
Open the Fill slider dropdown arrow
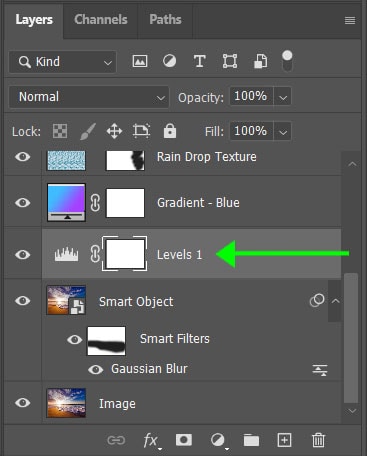click(x=283, y=132)
